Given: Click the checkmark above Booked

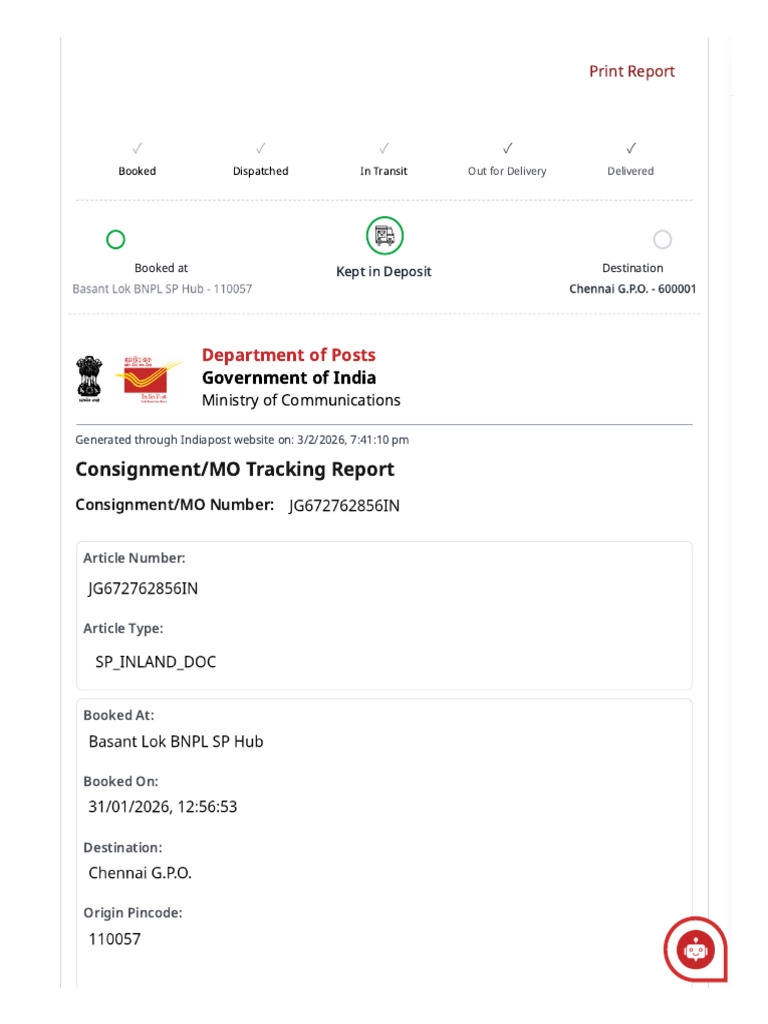Looking at the screenshot, I should click(137, 148).
